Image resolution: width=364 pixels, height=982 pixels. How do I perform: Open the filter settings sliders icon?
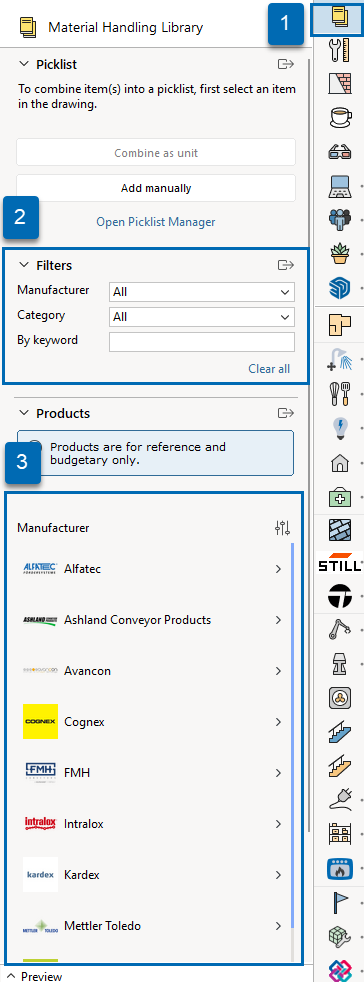tap(283, 528)
